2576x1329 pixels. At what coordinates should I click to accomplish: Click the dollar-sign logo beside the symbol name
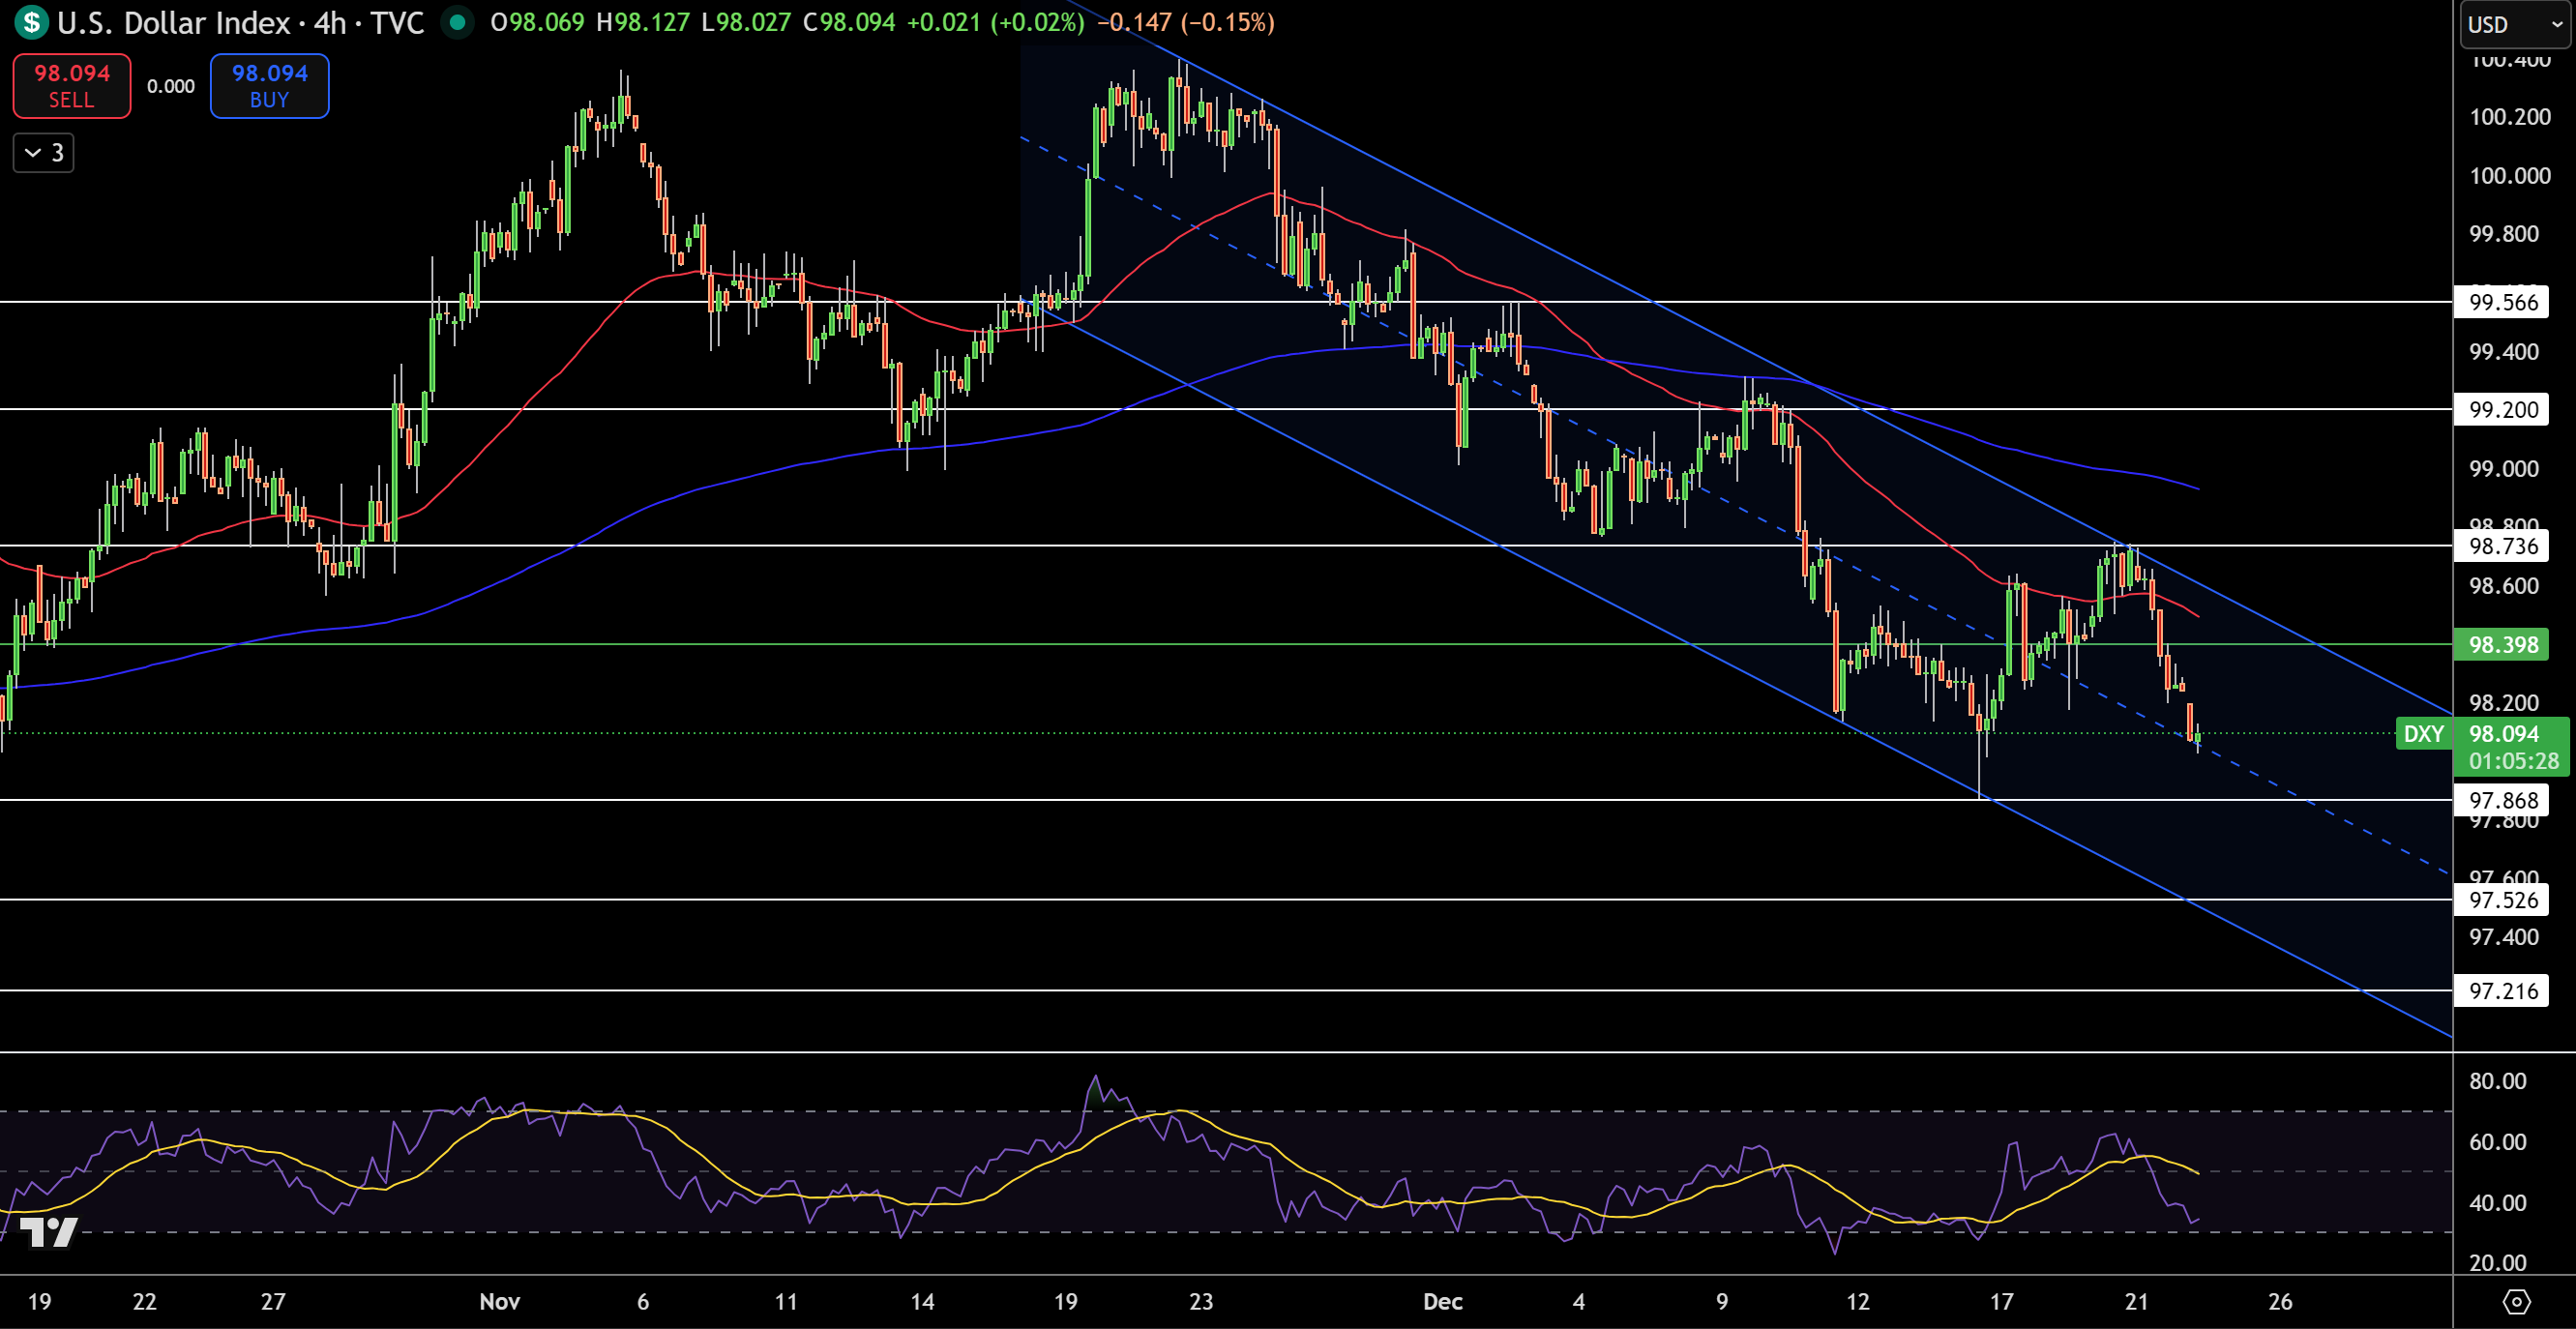pyautogui.click(x=30, y=23)
